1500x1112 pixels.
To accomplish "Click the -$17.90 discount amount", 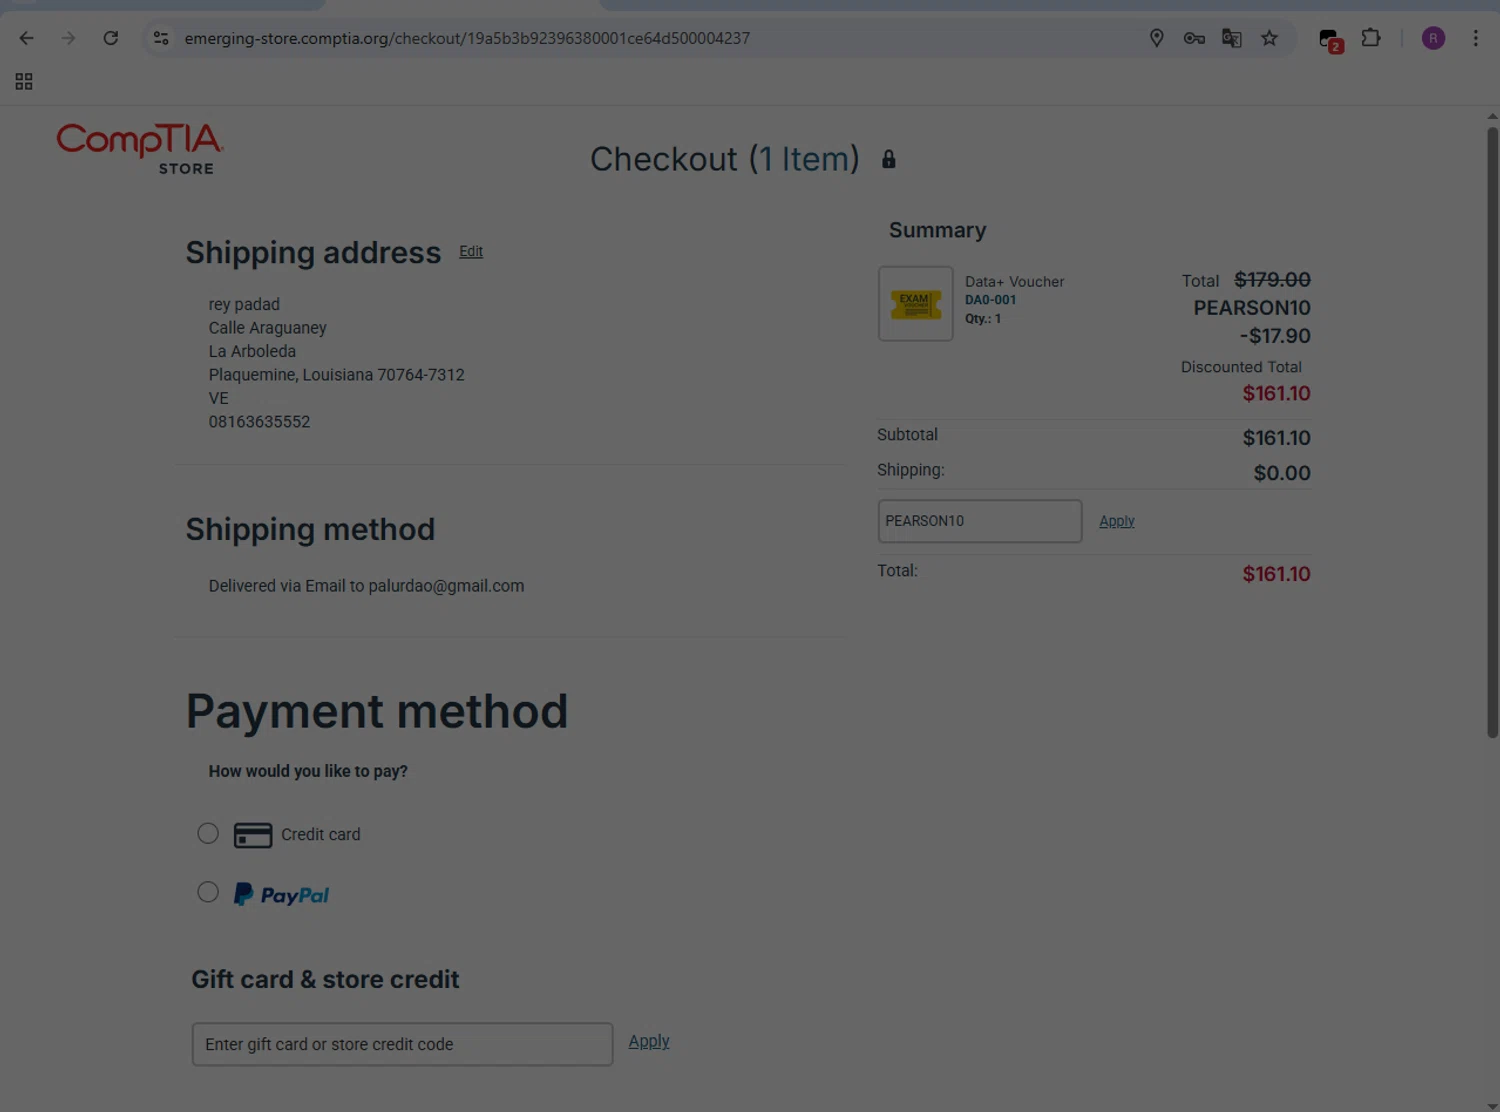I will point(1275,336).
